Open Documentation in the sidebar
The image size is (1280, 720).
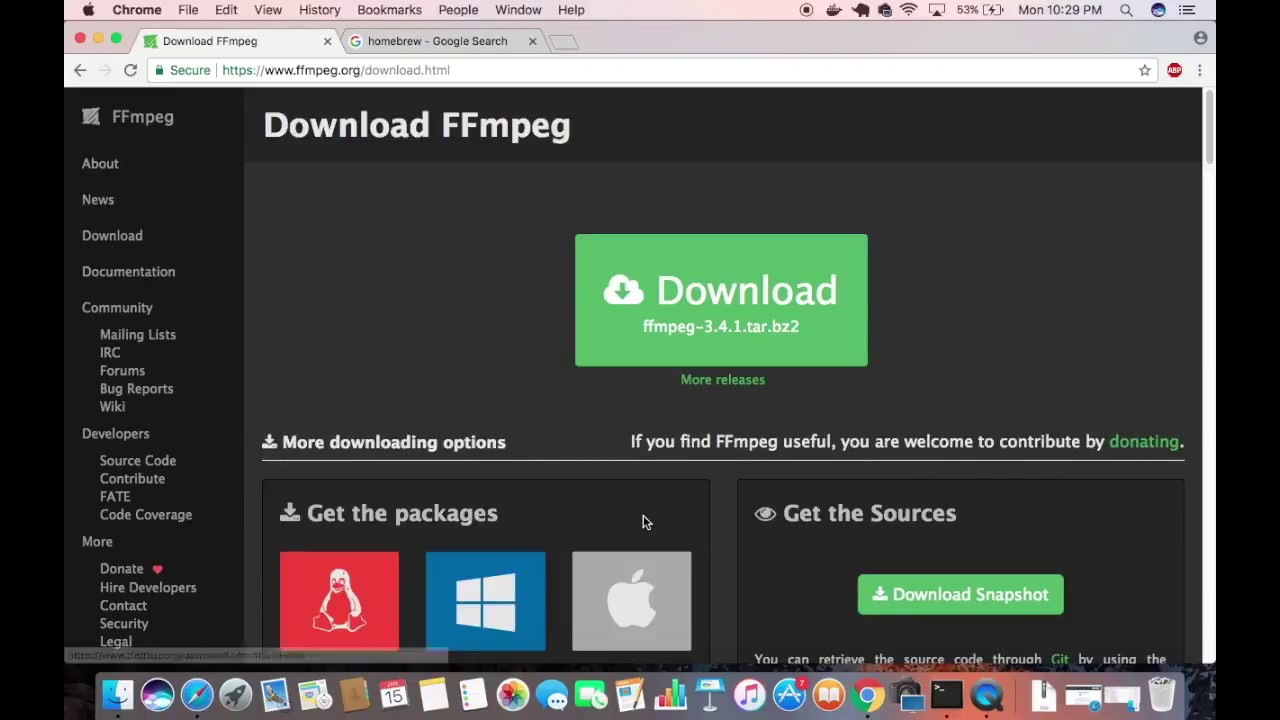(128, 271)
